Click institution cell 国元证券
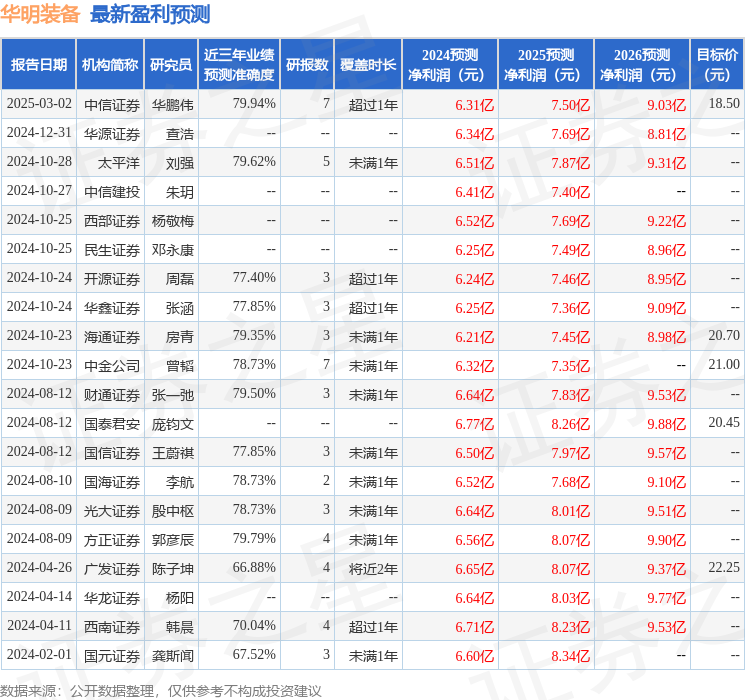The width and height of the screenshot is (745, 700). 112,655
